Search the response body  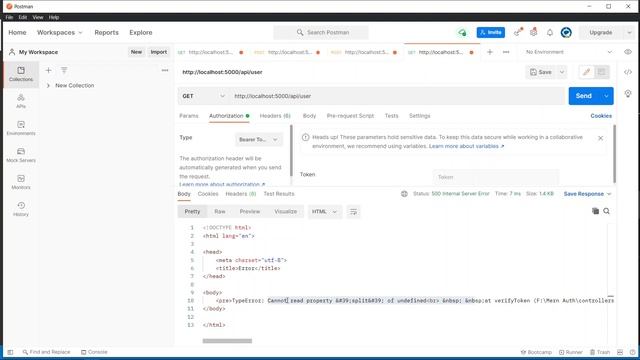pyautogui.click(x=607, y=211)
